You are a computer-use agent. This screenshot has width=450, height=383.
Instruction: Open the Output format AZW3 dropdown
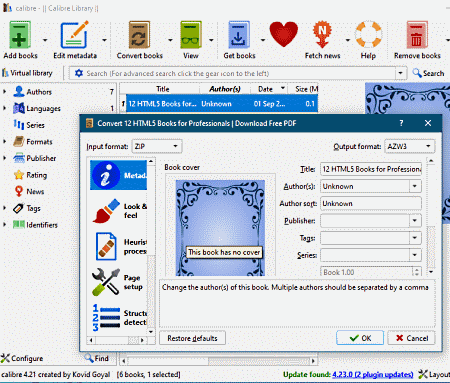click(x=409, y=146)
